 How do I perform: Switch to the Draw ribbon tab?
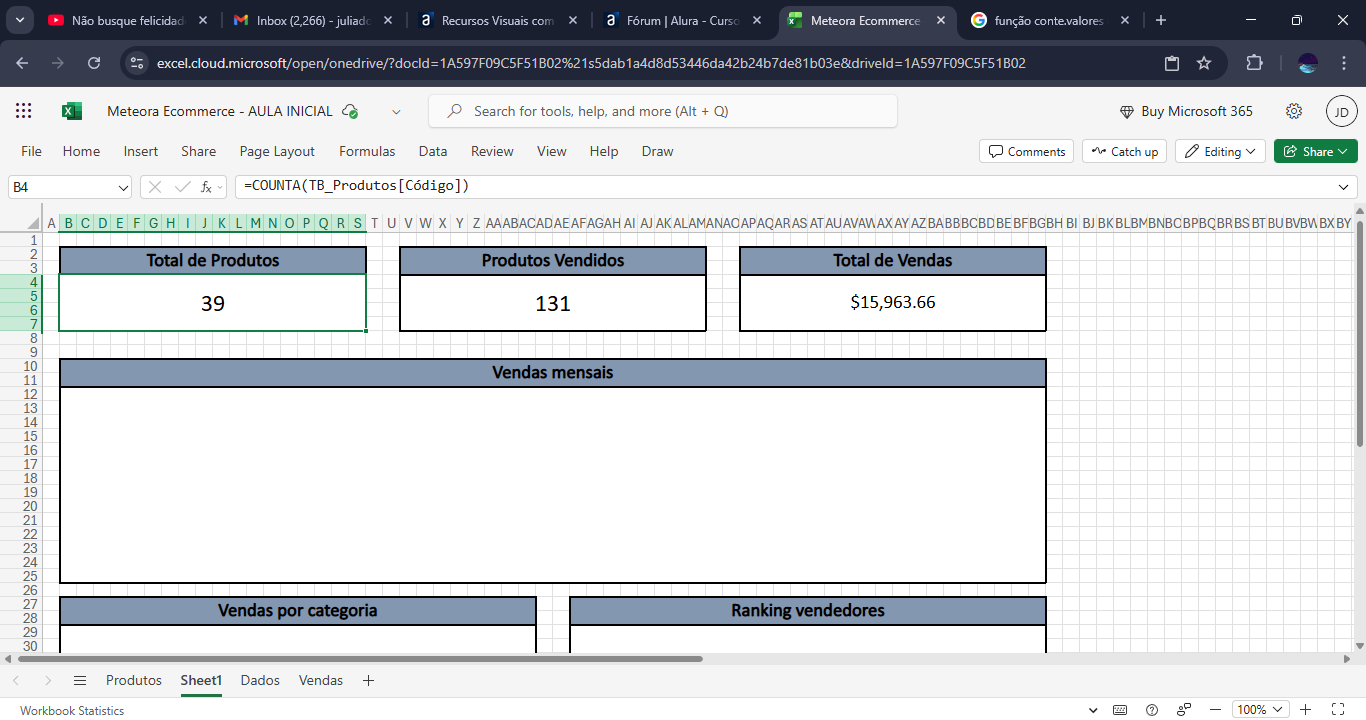click(657, 151)
